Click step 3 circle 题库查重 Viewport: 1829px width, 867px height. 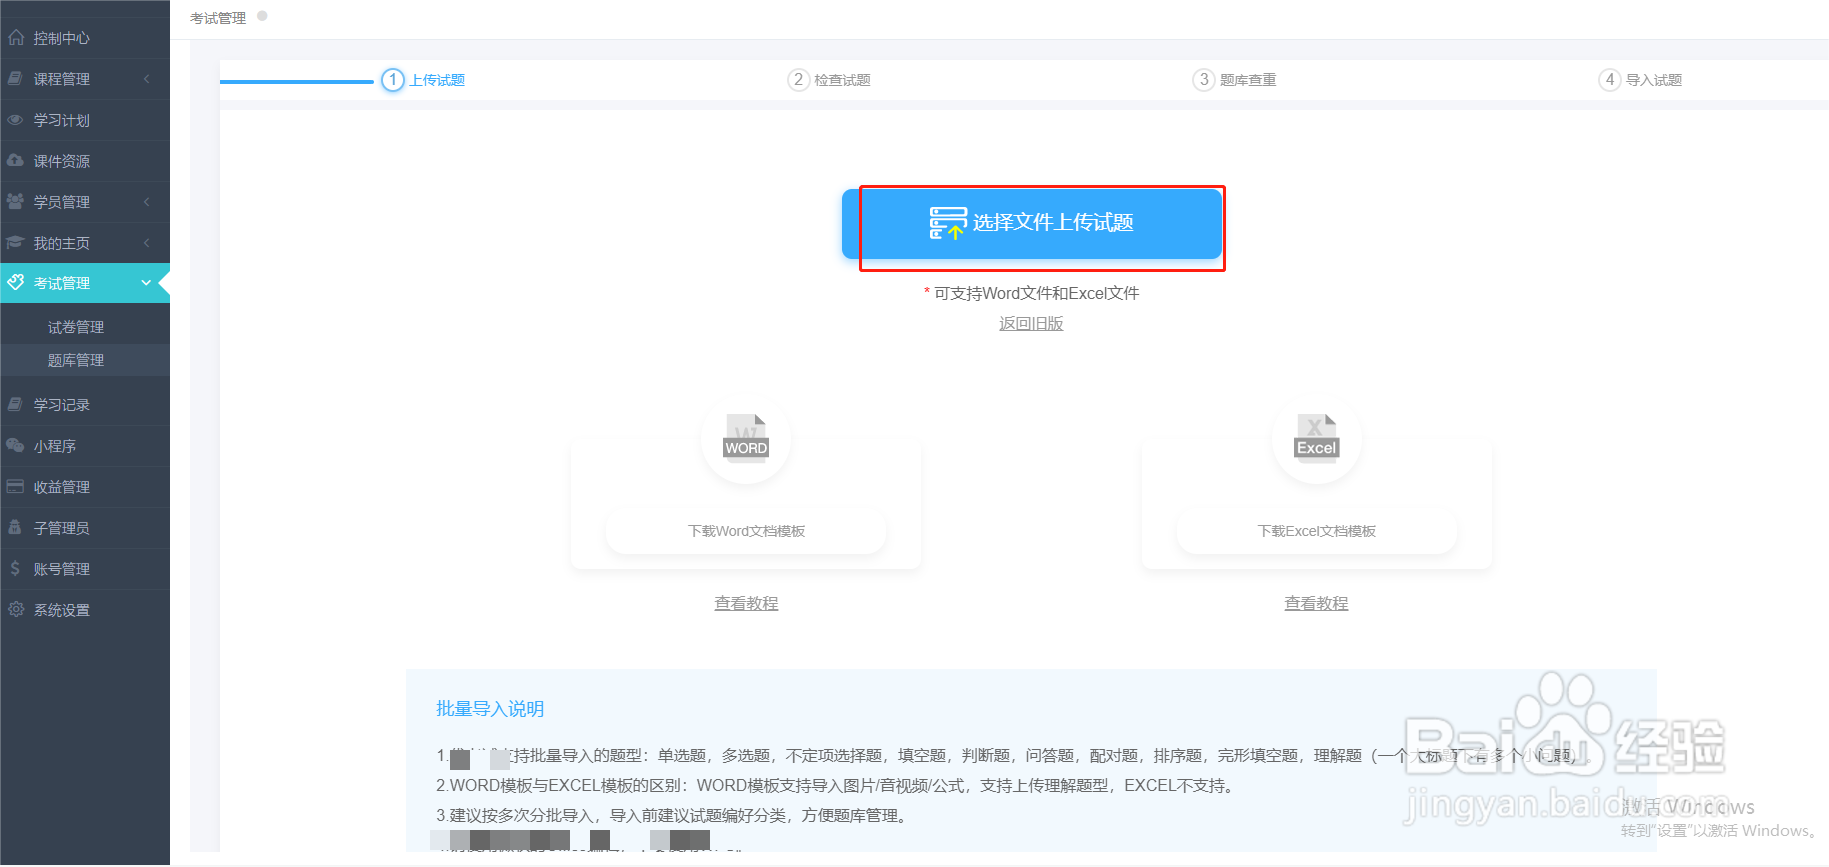coord(1204,80)
